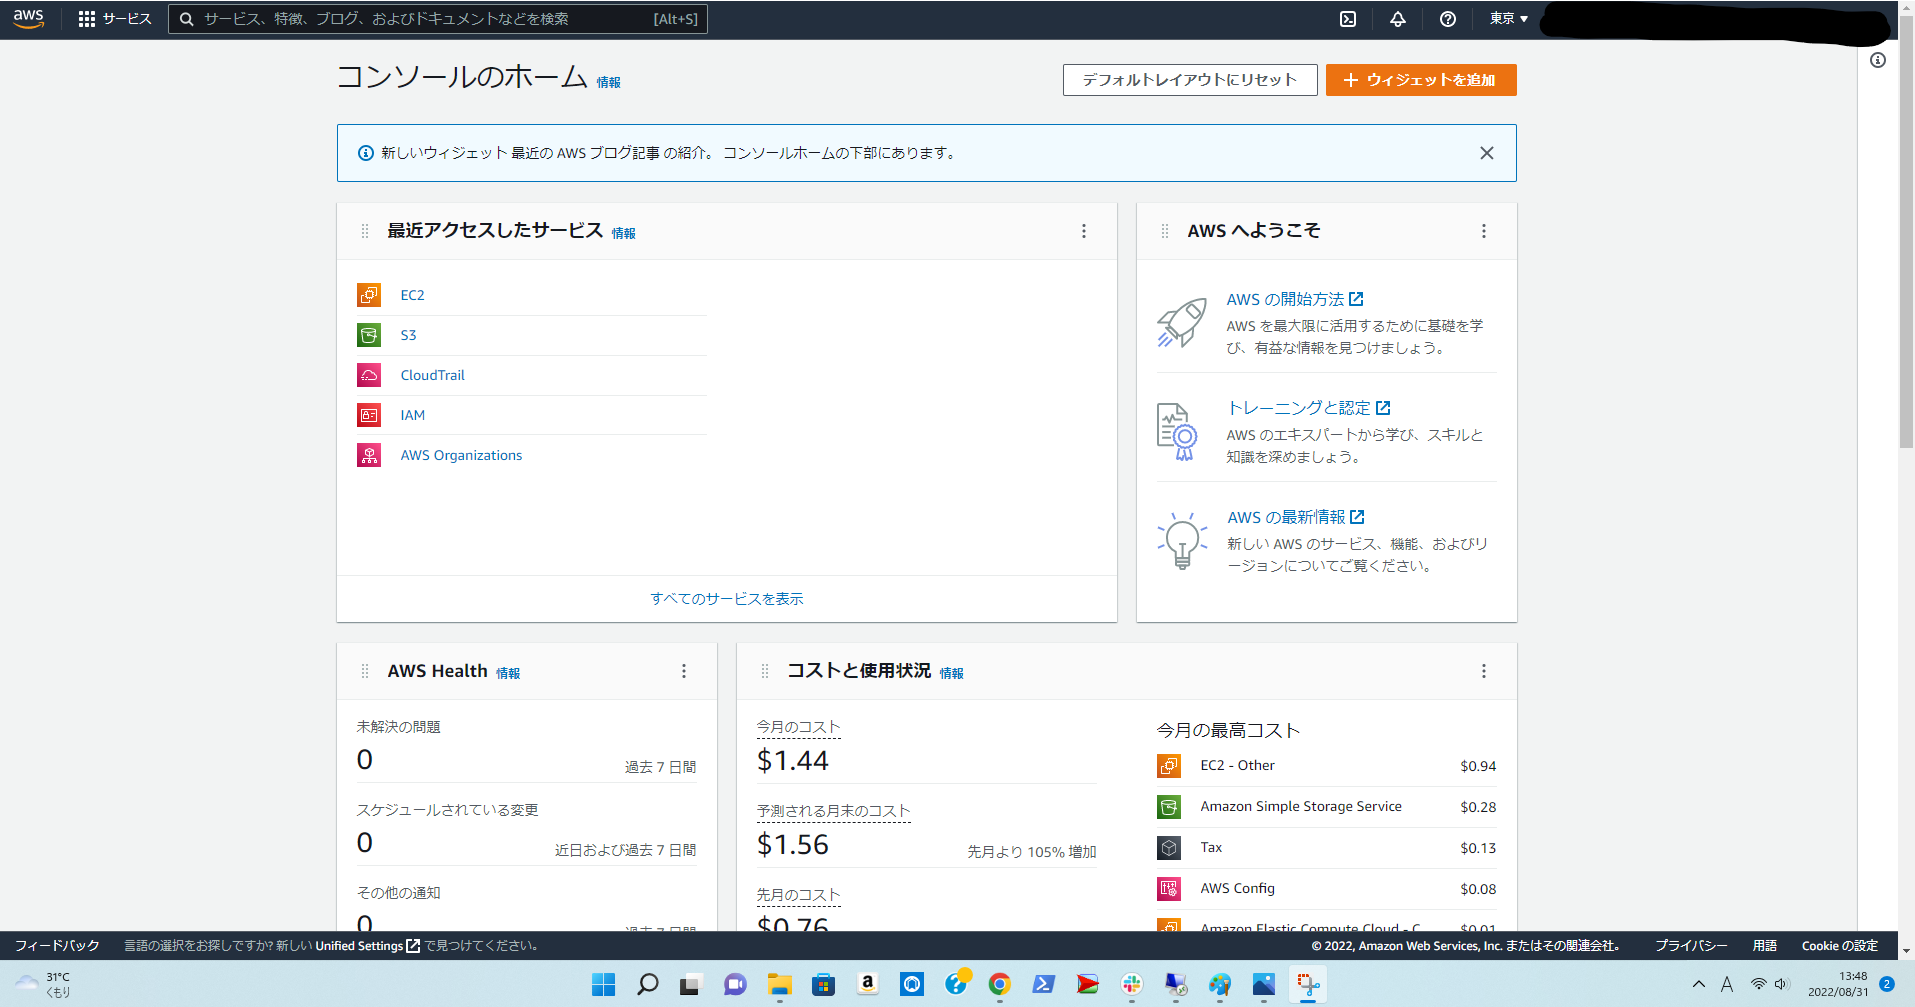1915x1007 pixels.
Task: Click the フィードバック footer button
Action: [x=57, y=946]
